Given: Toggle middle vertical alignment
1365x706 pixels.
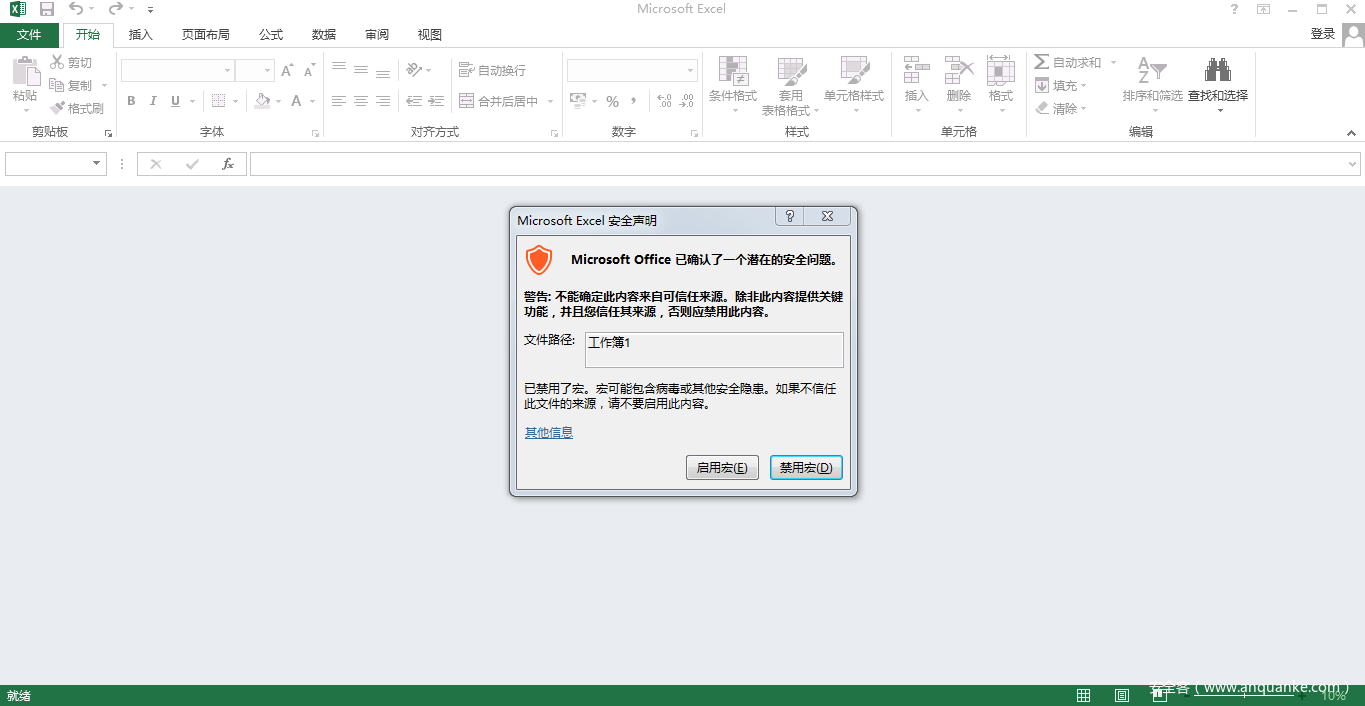Looking at the screenshot, I should tap(361, 70).
